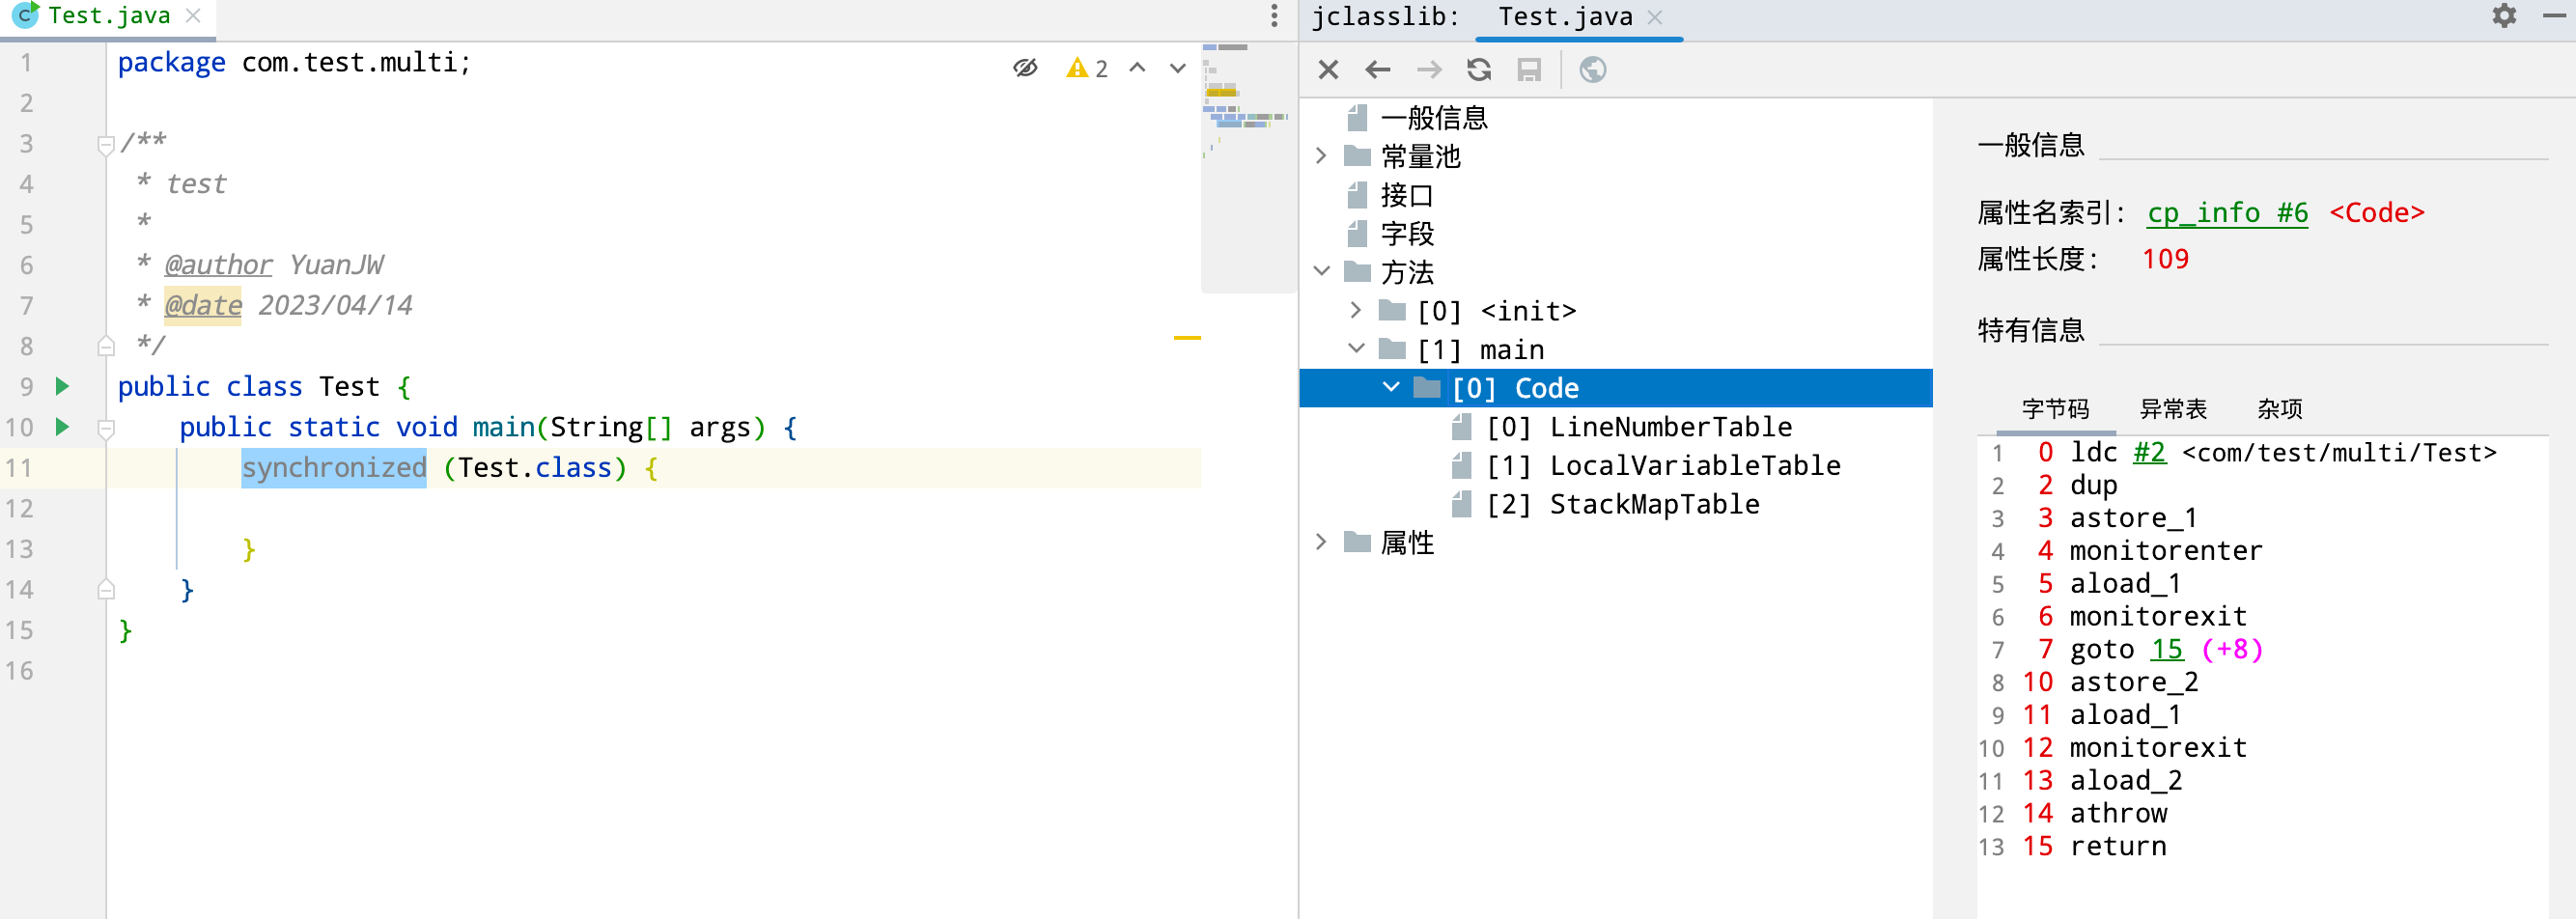
Task: Toggle reader mode eye icon in editor
Action: click(x=1025, y=68)
